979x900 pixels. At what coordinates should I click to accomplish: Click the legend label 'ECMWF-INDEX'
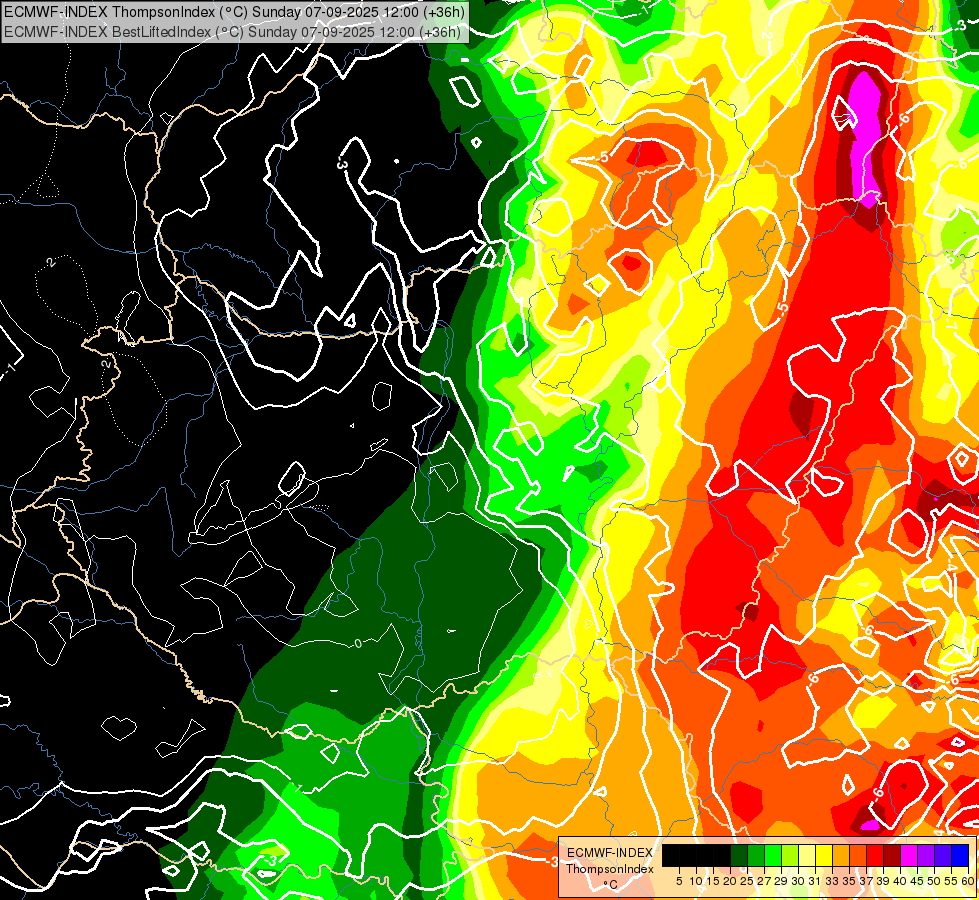pyautogui.click(x=610, y=853)
